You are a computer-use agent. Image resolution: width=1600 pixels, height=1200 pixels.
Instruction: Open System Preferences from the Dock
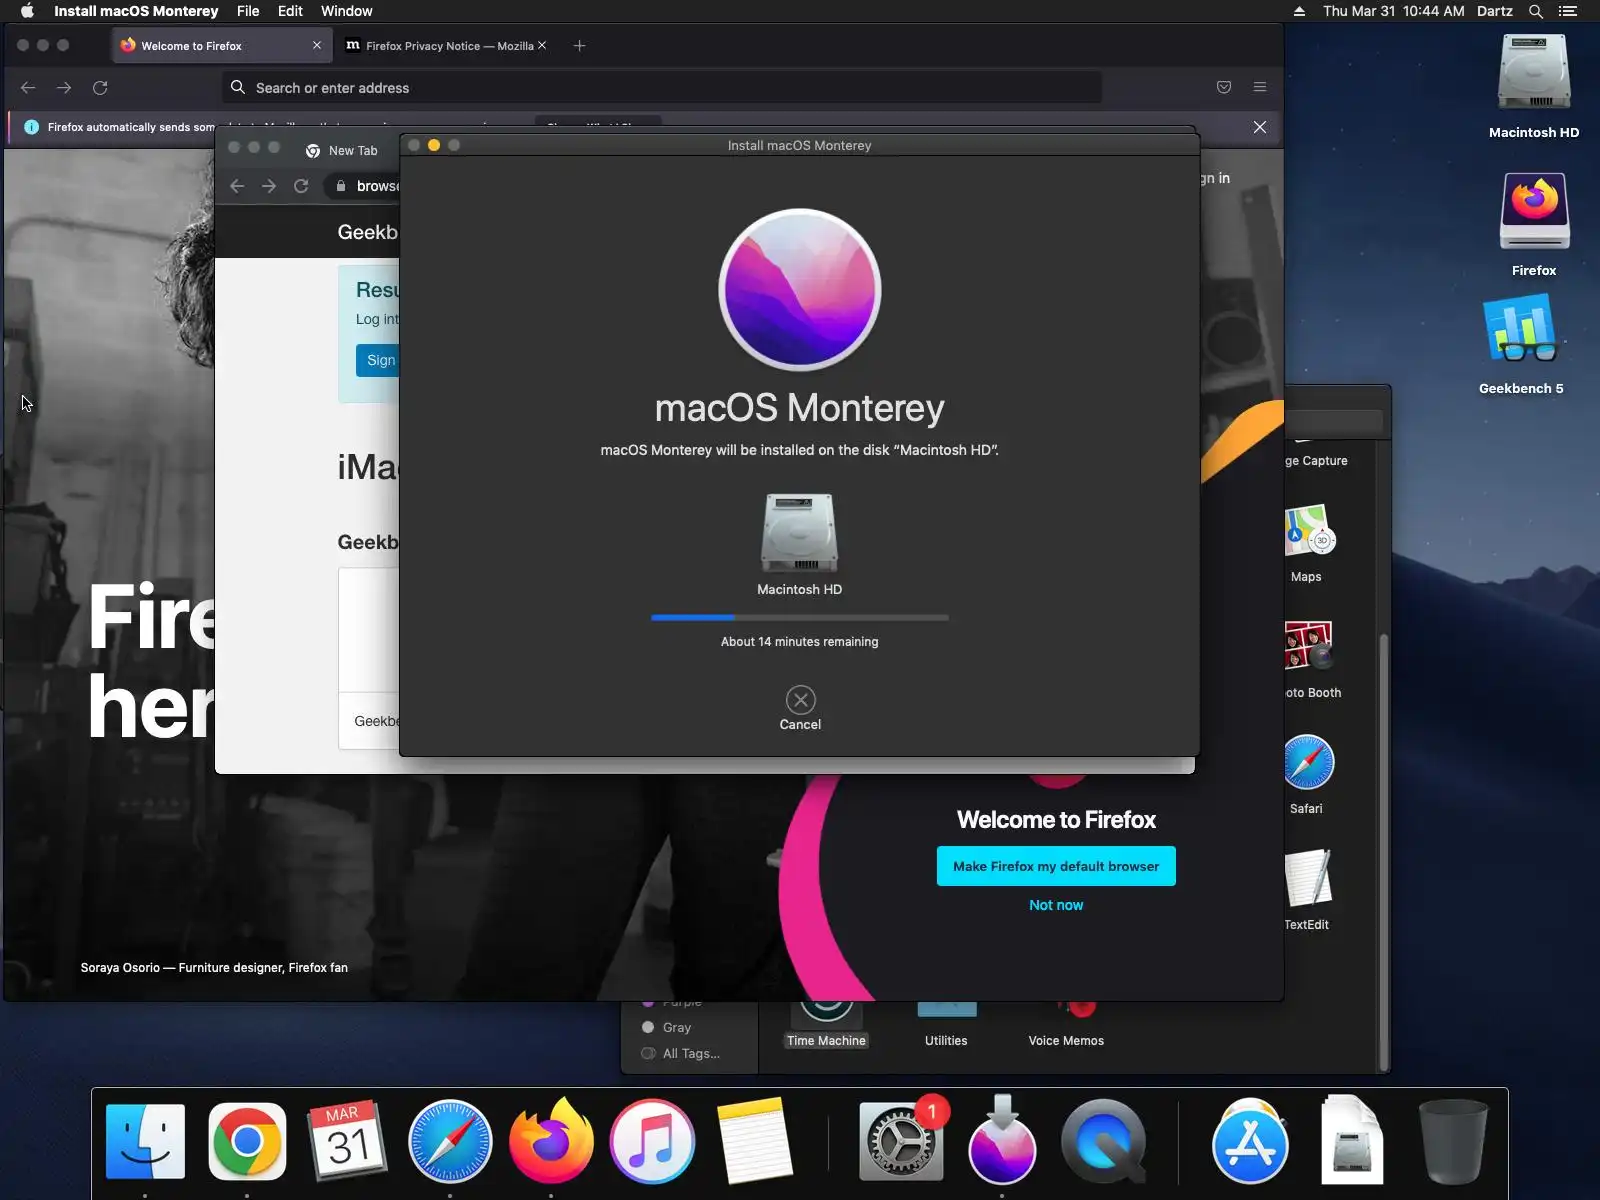click(x=901, y=1142)
